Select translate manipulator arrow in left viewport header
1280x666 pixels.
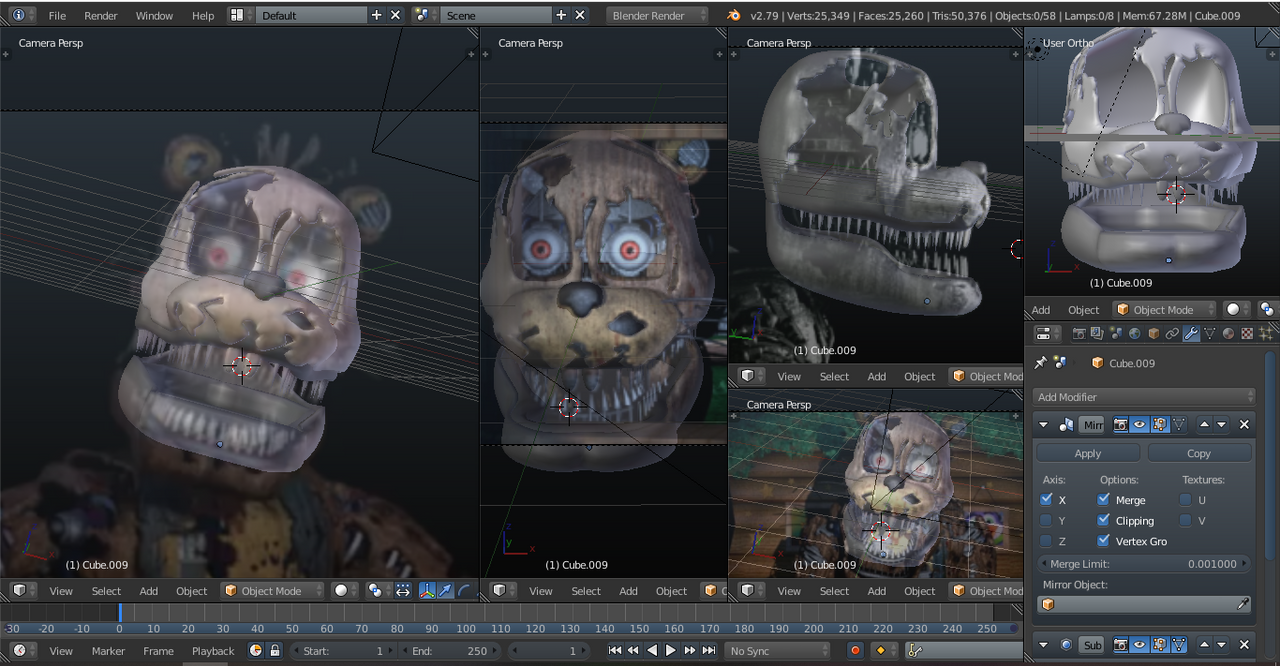click(x=445, y=591)
